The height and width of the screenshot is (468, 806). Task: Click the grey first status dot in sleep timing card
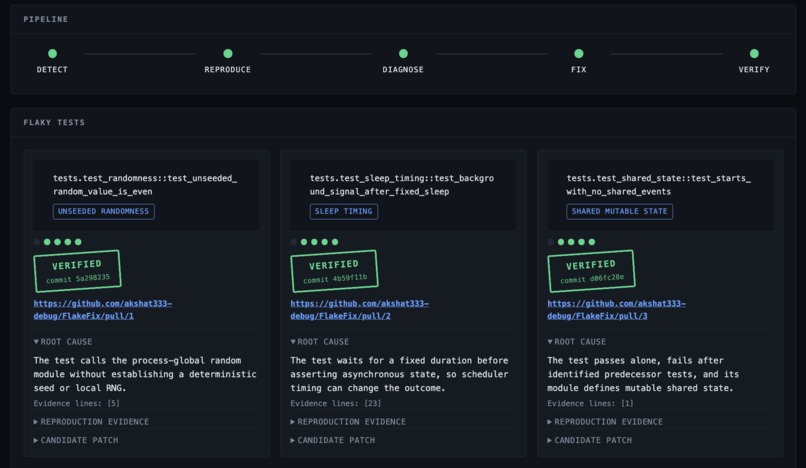(294, 242)
